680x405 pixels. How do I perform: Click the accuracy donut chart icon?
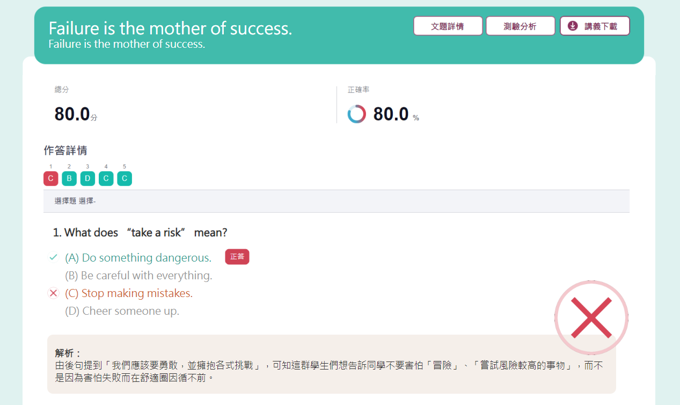357,114
